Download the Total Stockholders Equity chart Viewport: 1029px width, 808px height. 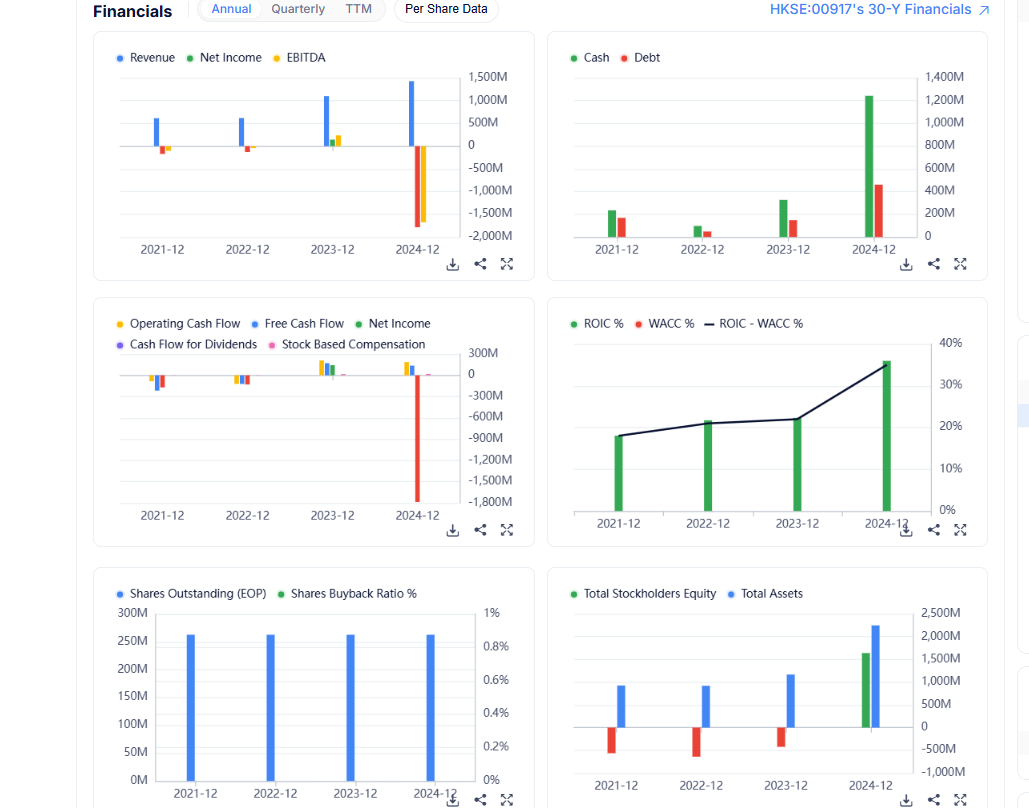coord(906,800)
